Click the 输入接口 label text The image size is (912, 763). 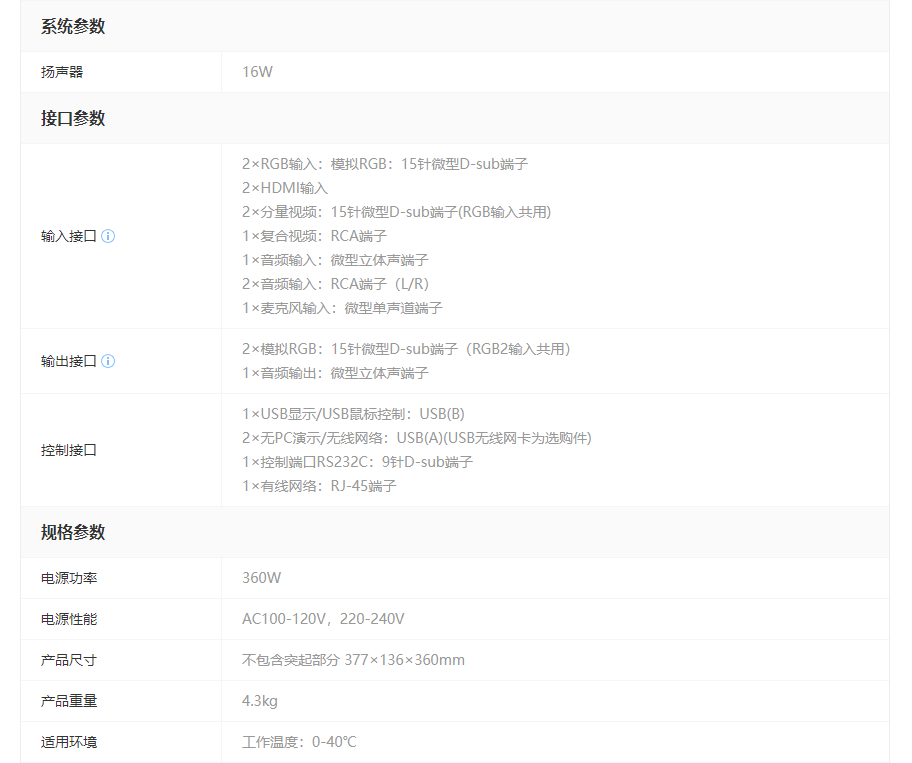(68, 236)
